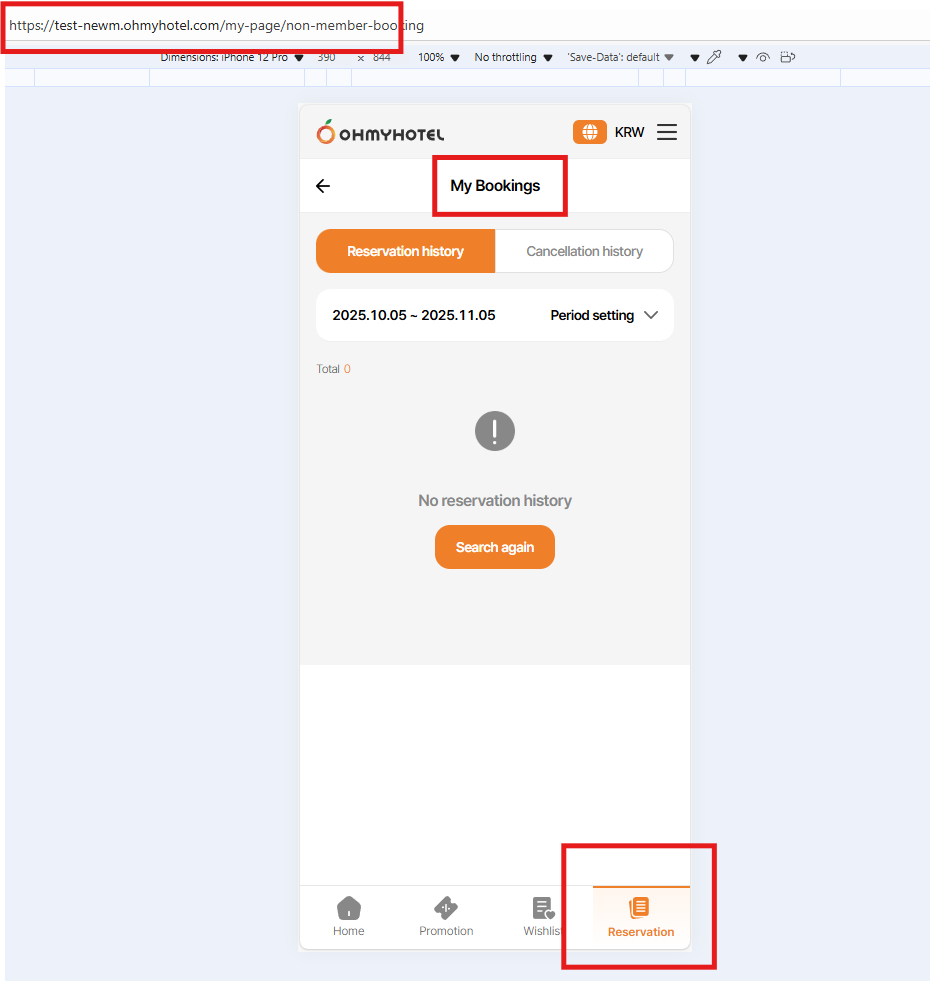
Task: Open the hamburger menu icon
Action: coord(667,132)
